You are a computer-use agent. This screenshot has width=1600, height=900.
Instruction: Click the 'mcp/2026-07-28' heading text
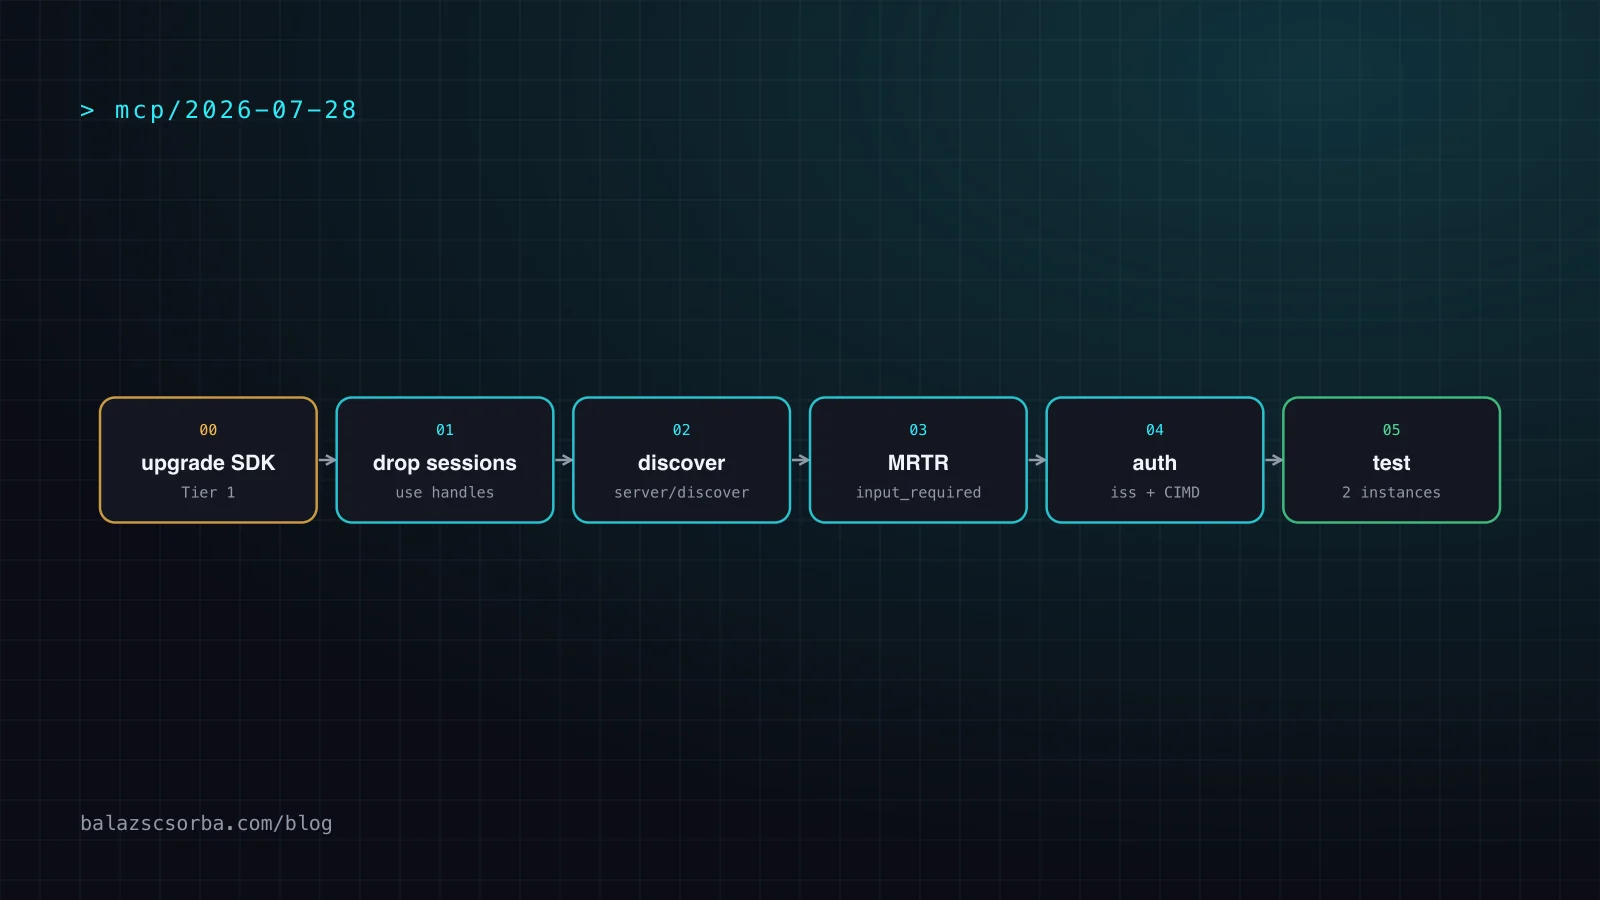[x=236, y=110]
